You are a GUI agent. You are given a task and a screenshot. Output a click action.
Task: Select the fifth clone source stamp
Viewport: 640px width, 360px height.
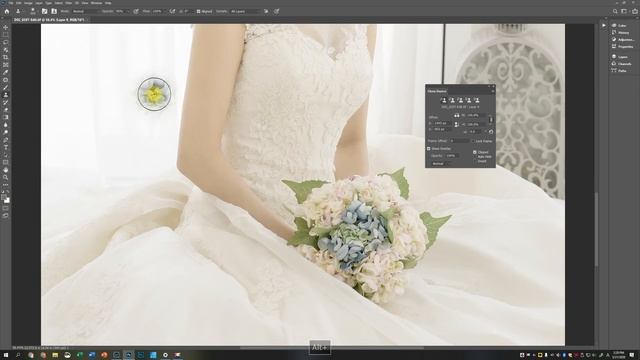477,100
